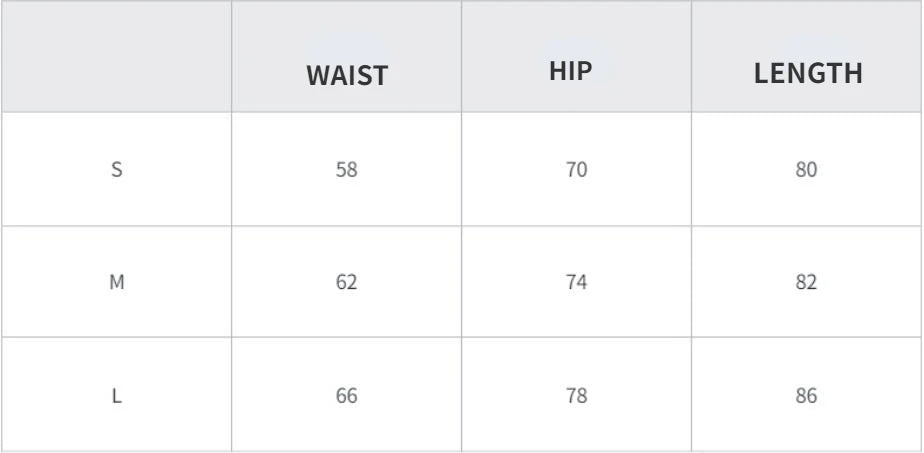Click waist value 62 for size M
924x453 pixels.
click(x=346, y=282)
